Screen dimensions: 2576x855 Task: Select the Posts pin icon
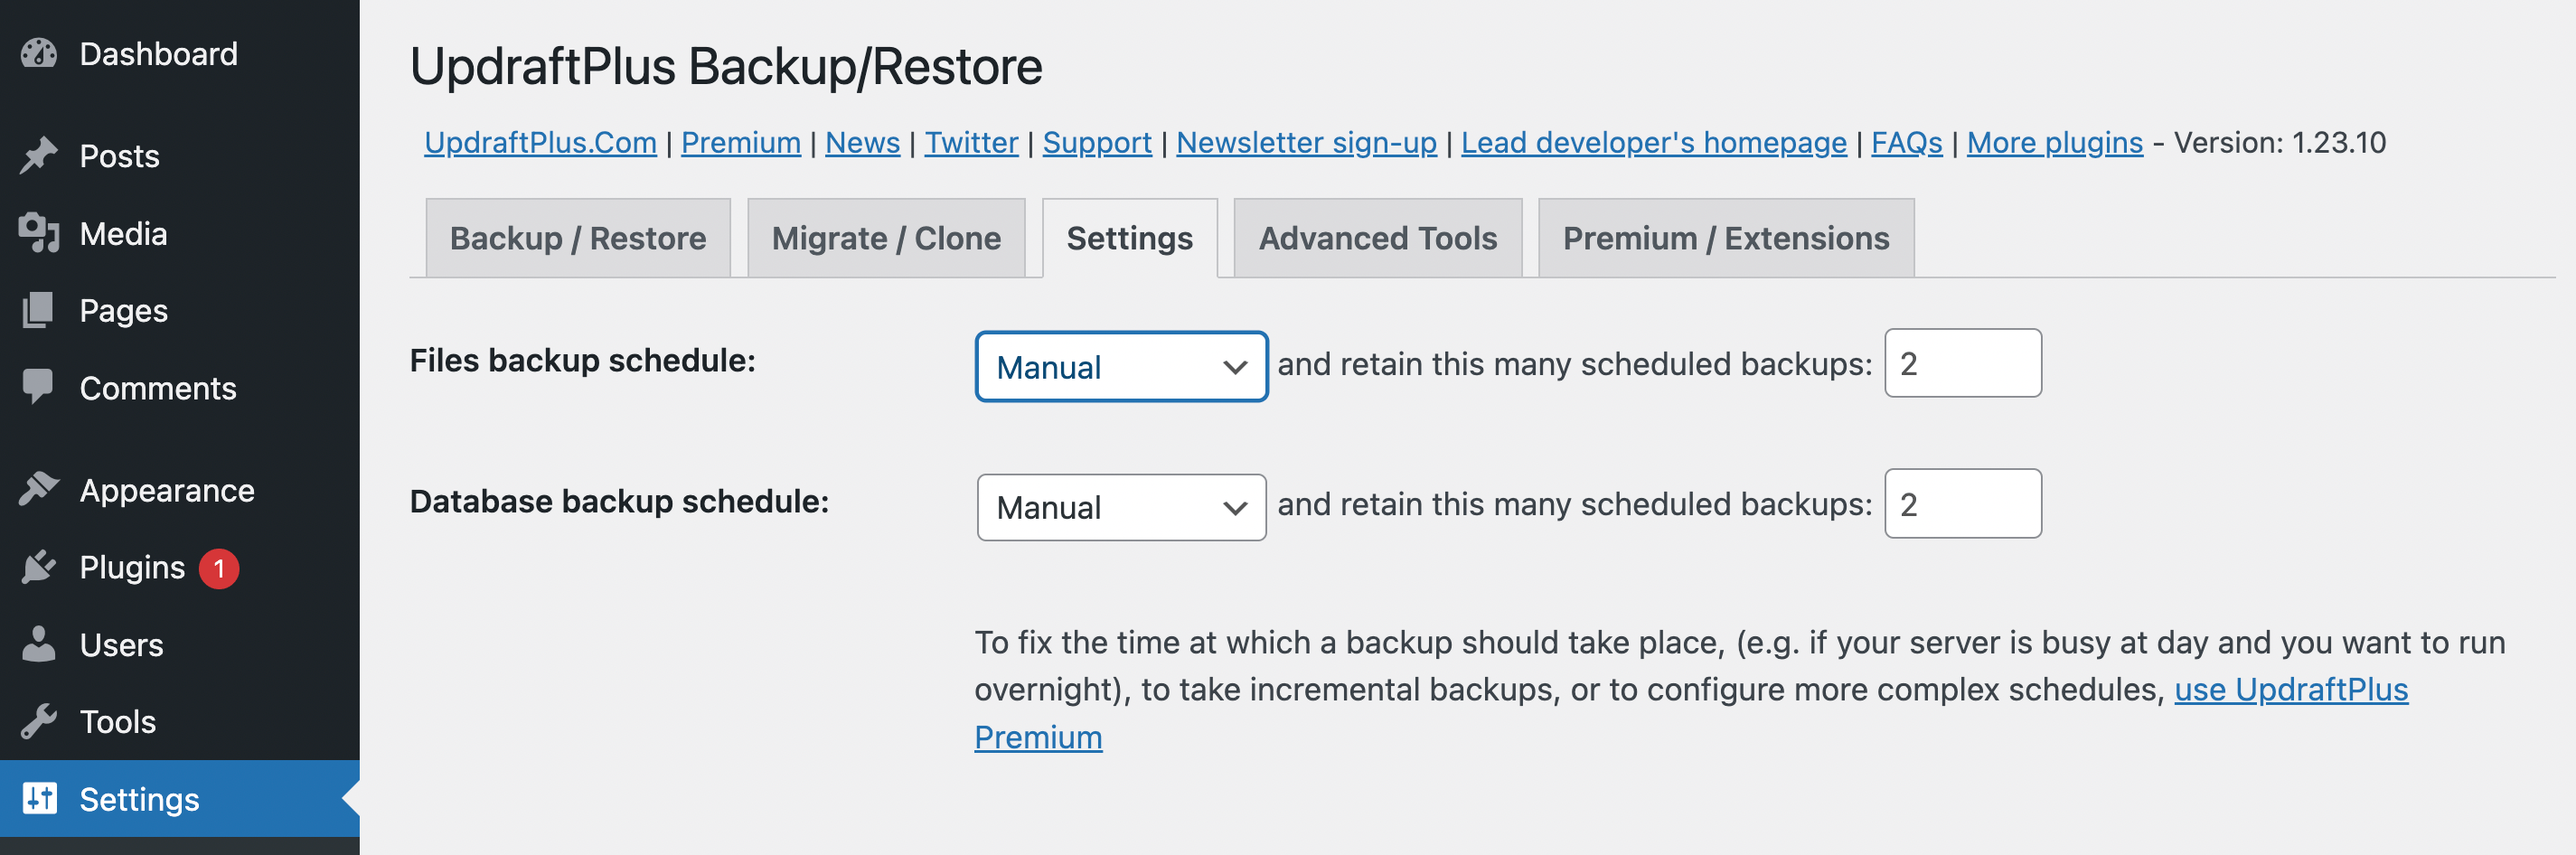coord(38,155)
